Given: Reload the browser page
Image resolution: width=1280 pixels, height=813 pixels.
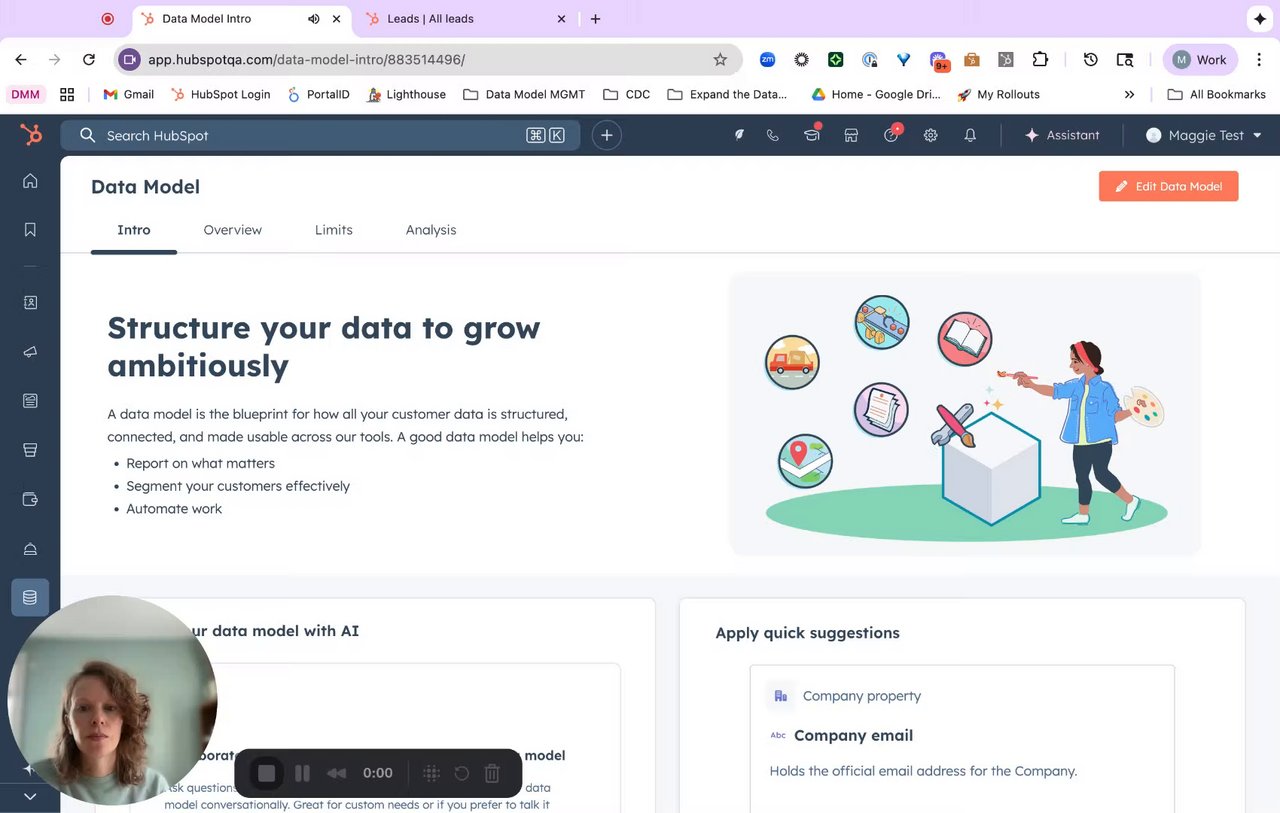Looking at the screenshot, I should [x=89, y=59].
